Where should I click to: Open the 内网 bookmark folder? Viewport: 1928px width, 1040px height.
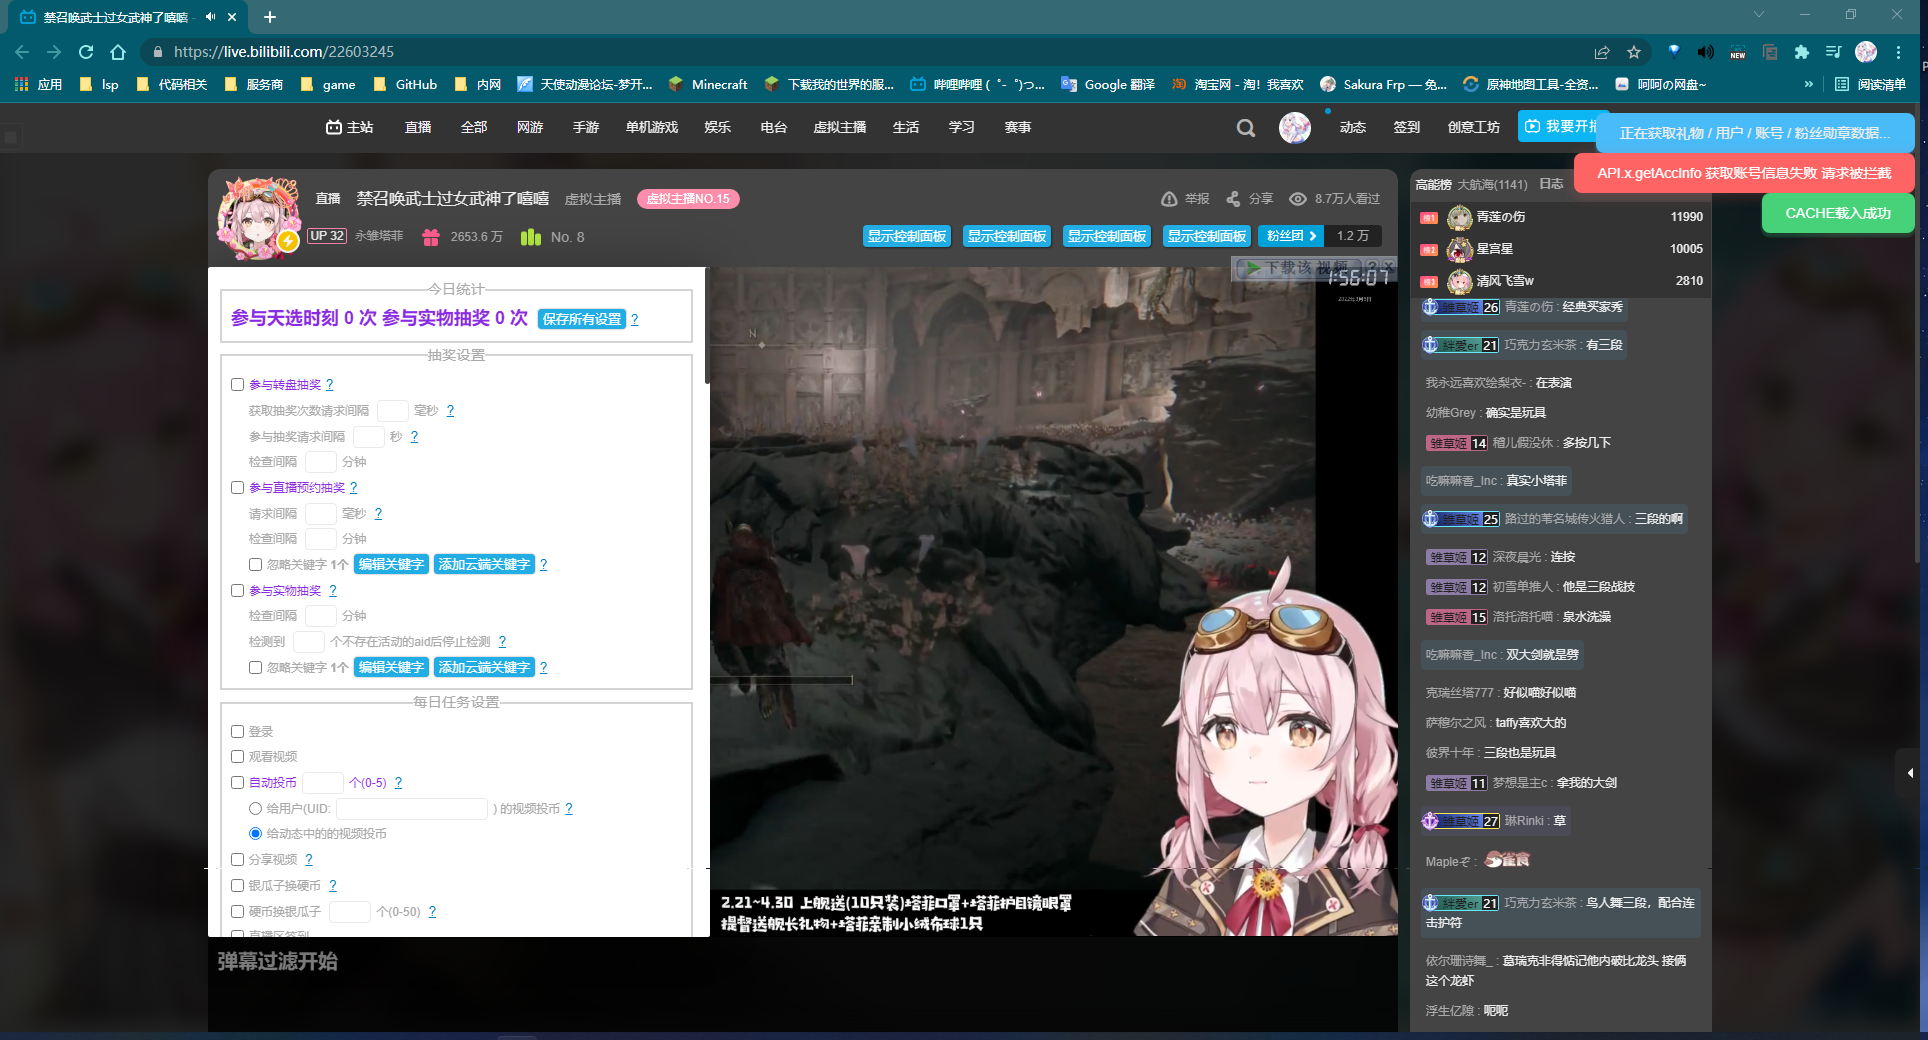click(x=478, y=85)
